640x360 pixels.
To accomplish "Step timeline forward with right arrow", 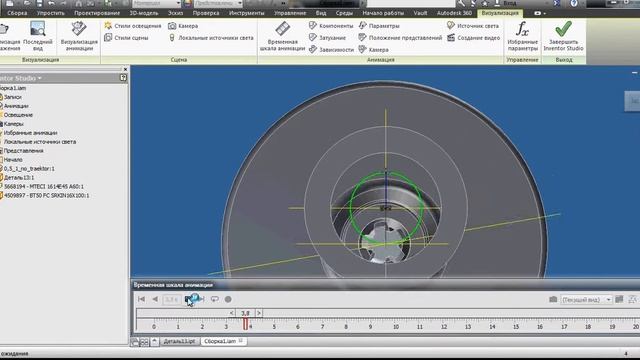I will coord(259,313).
